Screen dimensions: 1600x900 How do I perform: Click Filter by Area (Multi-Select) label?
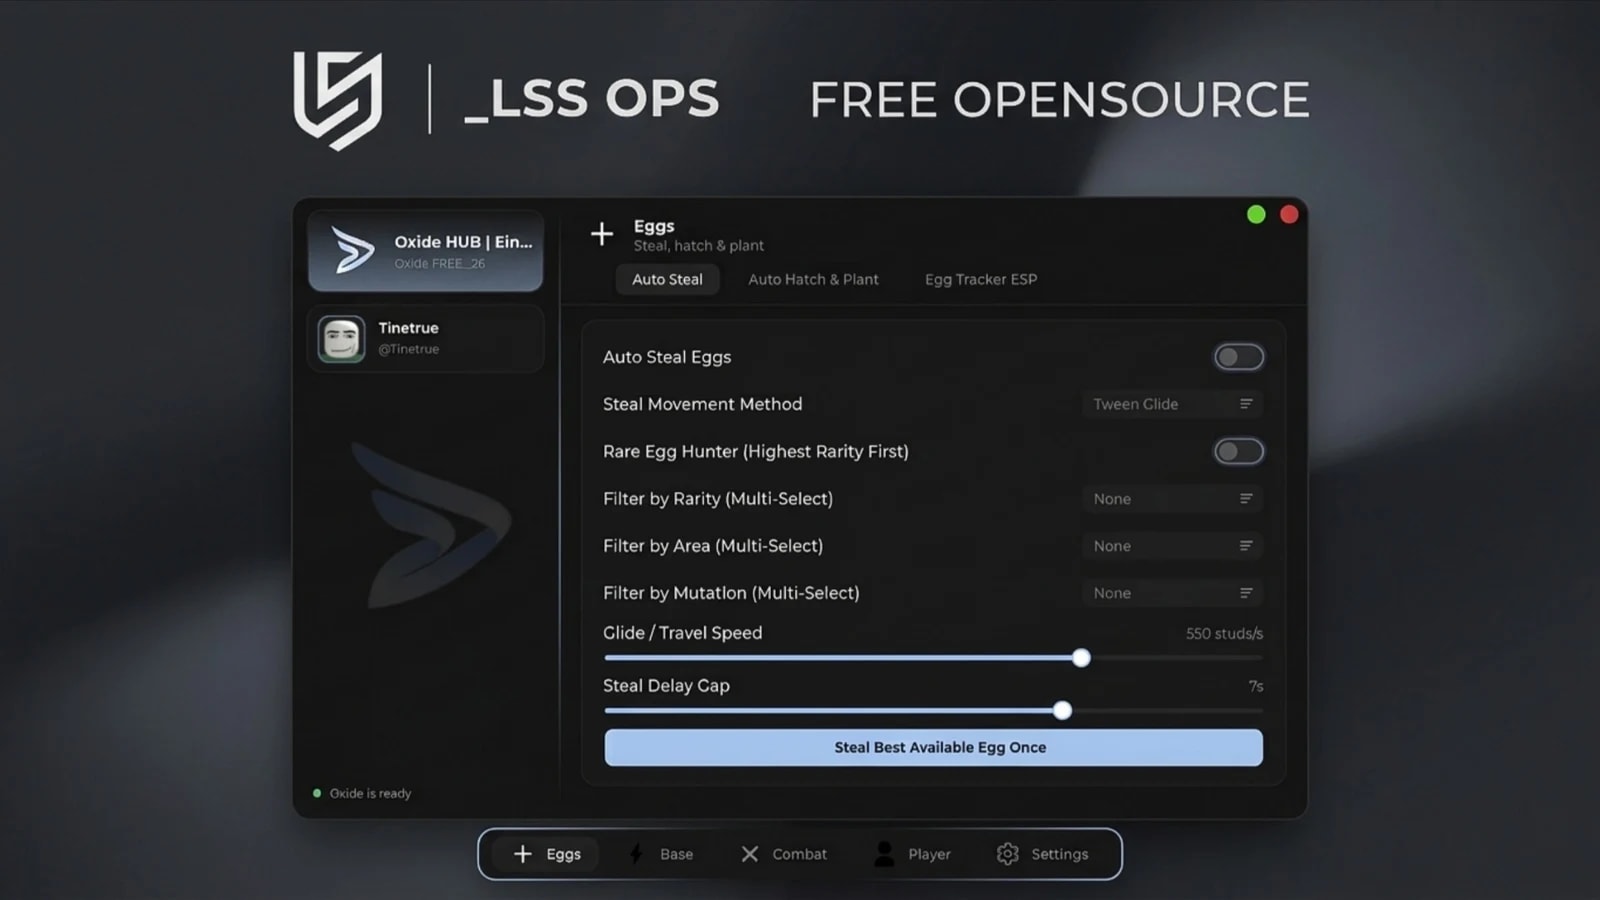[713, 546]
